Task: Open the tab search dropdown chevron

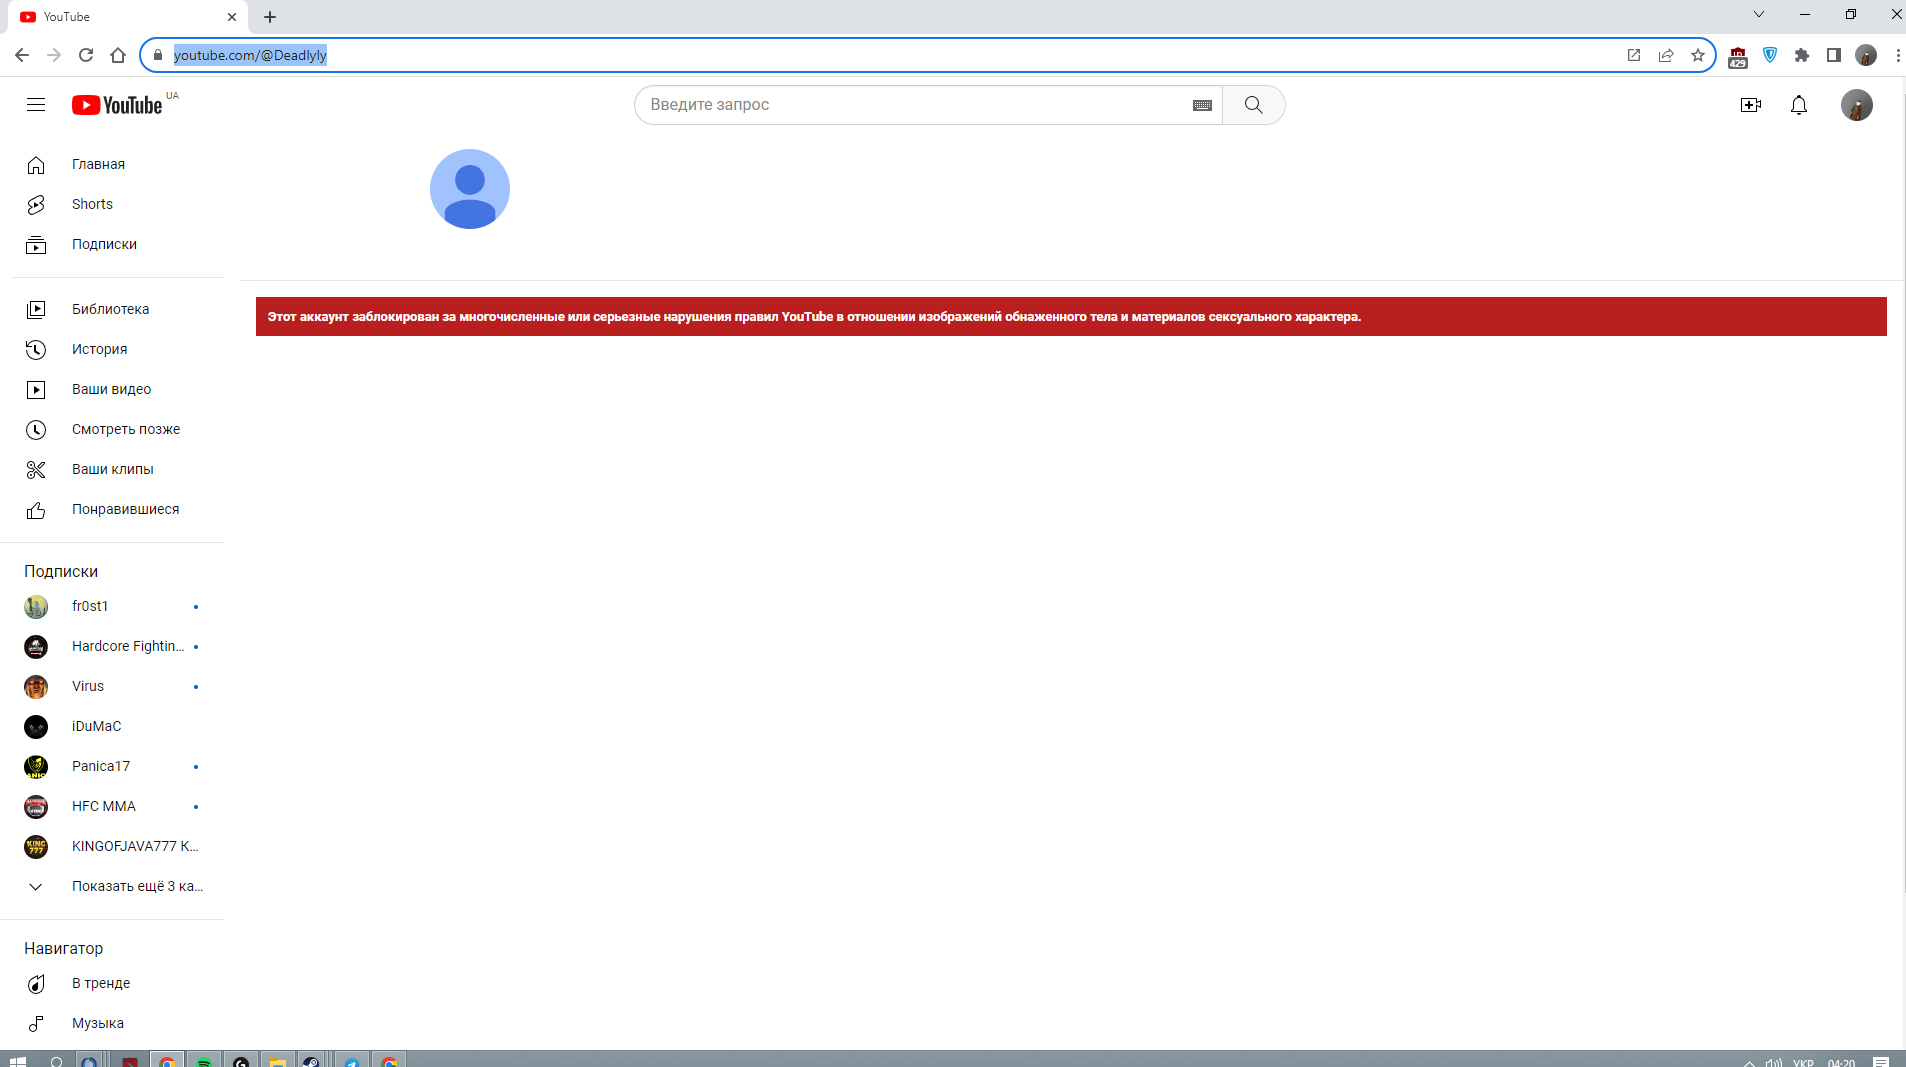Action: (x=1759, y=15)
